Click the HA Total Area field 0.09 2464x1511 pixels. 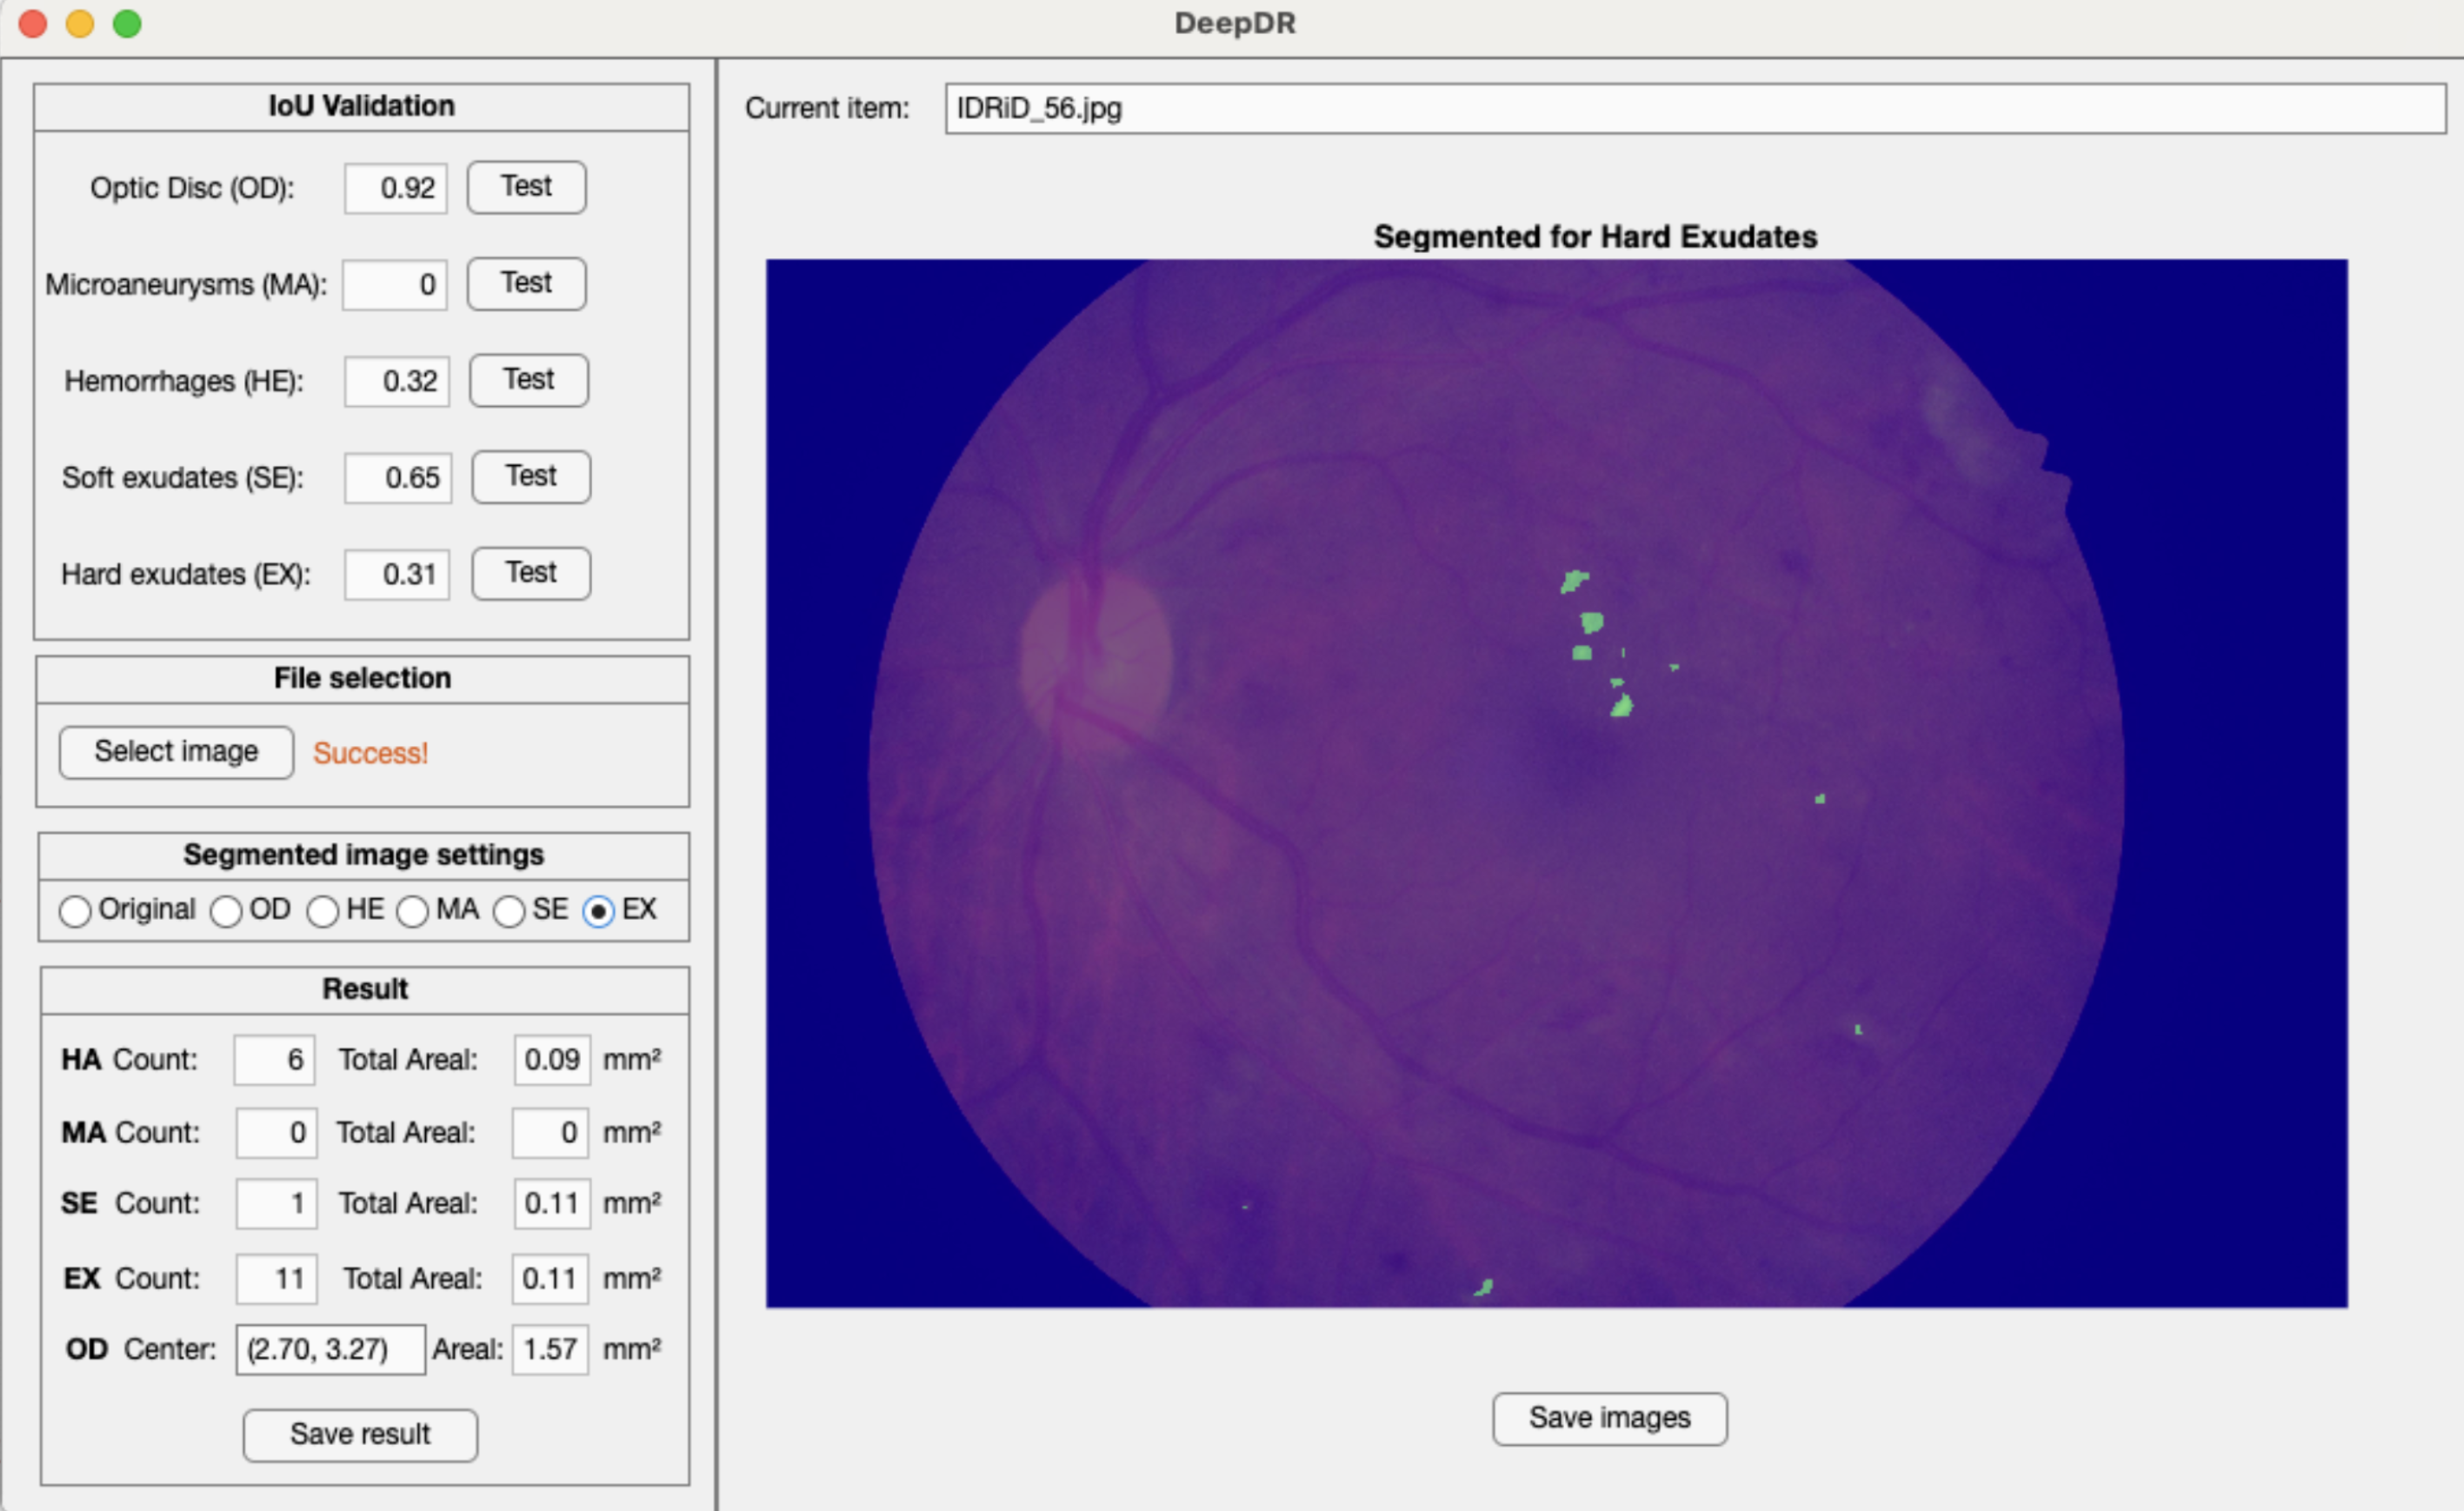552,1060
